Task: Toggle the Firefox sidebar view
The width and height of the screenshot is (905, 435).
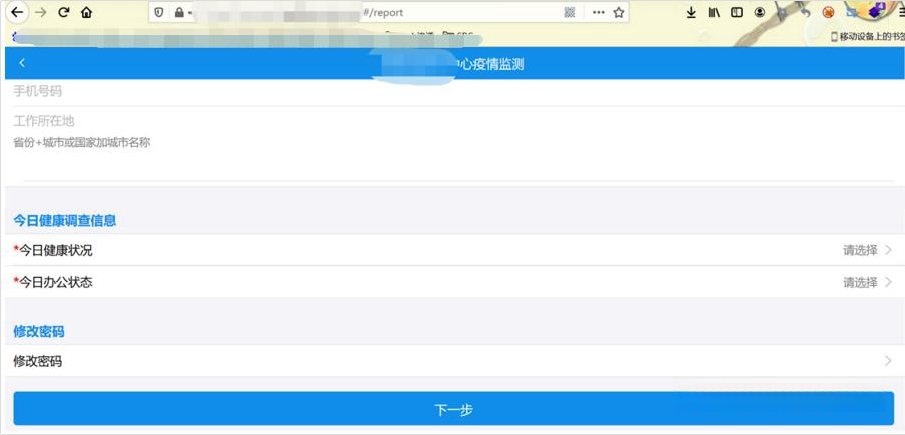Action: coord(737,13)
